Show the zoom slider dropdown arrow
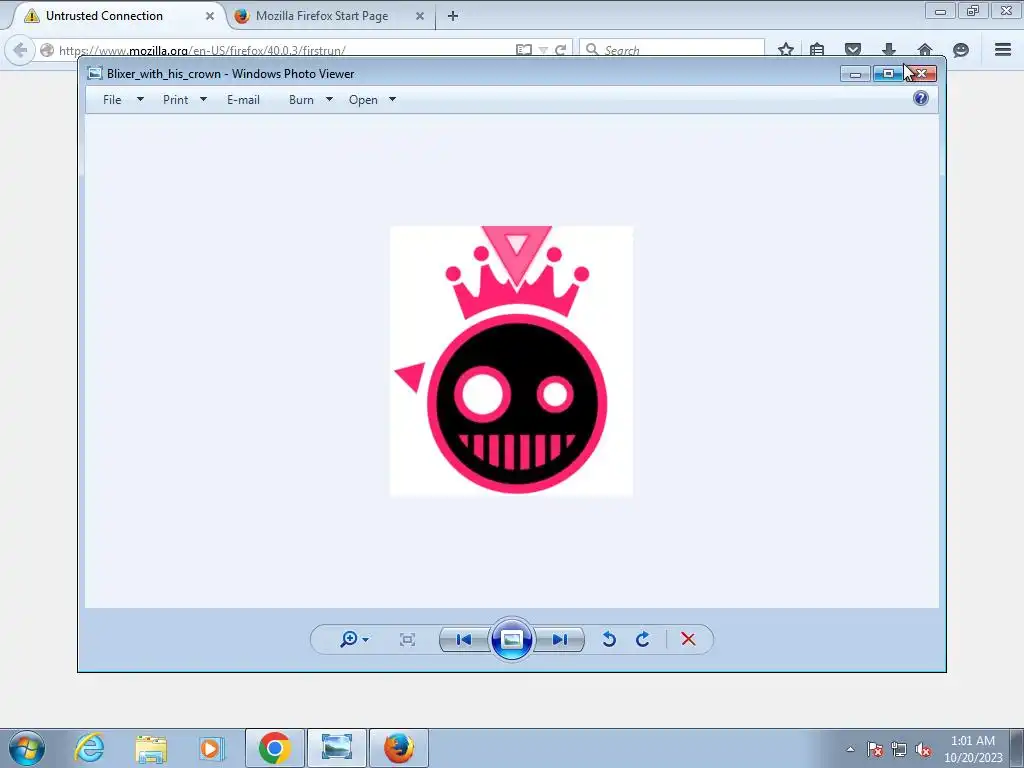Screen dimensions: 1024x768 pyautogui.click(x=366, y=639)
